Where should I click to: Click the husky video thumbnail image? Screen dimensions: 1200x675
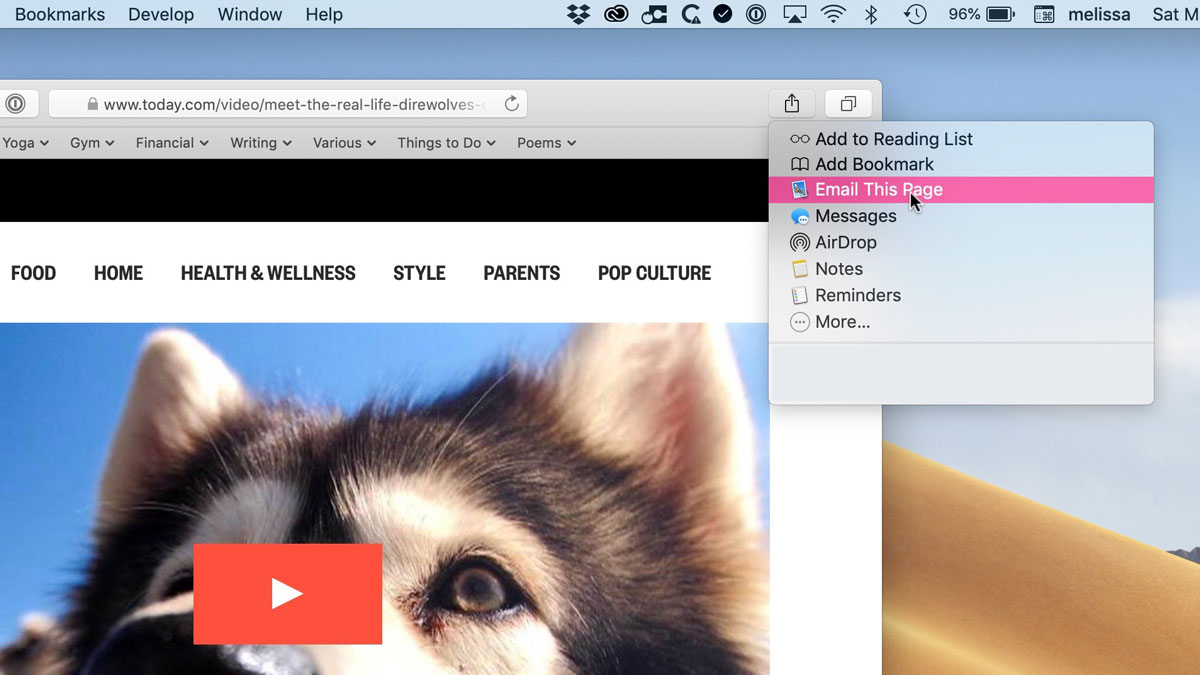point(385,498)
